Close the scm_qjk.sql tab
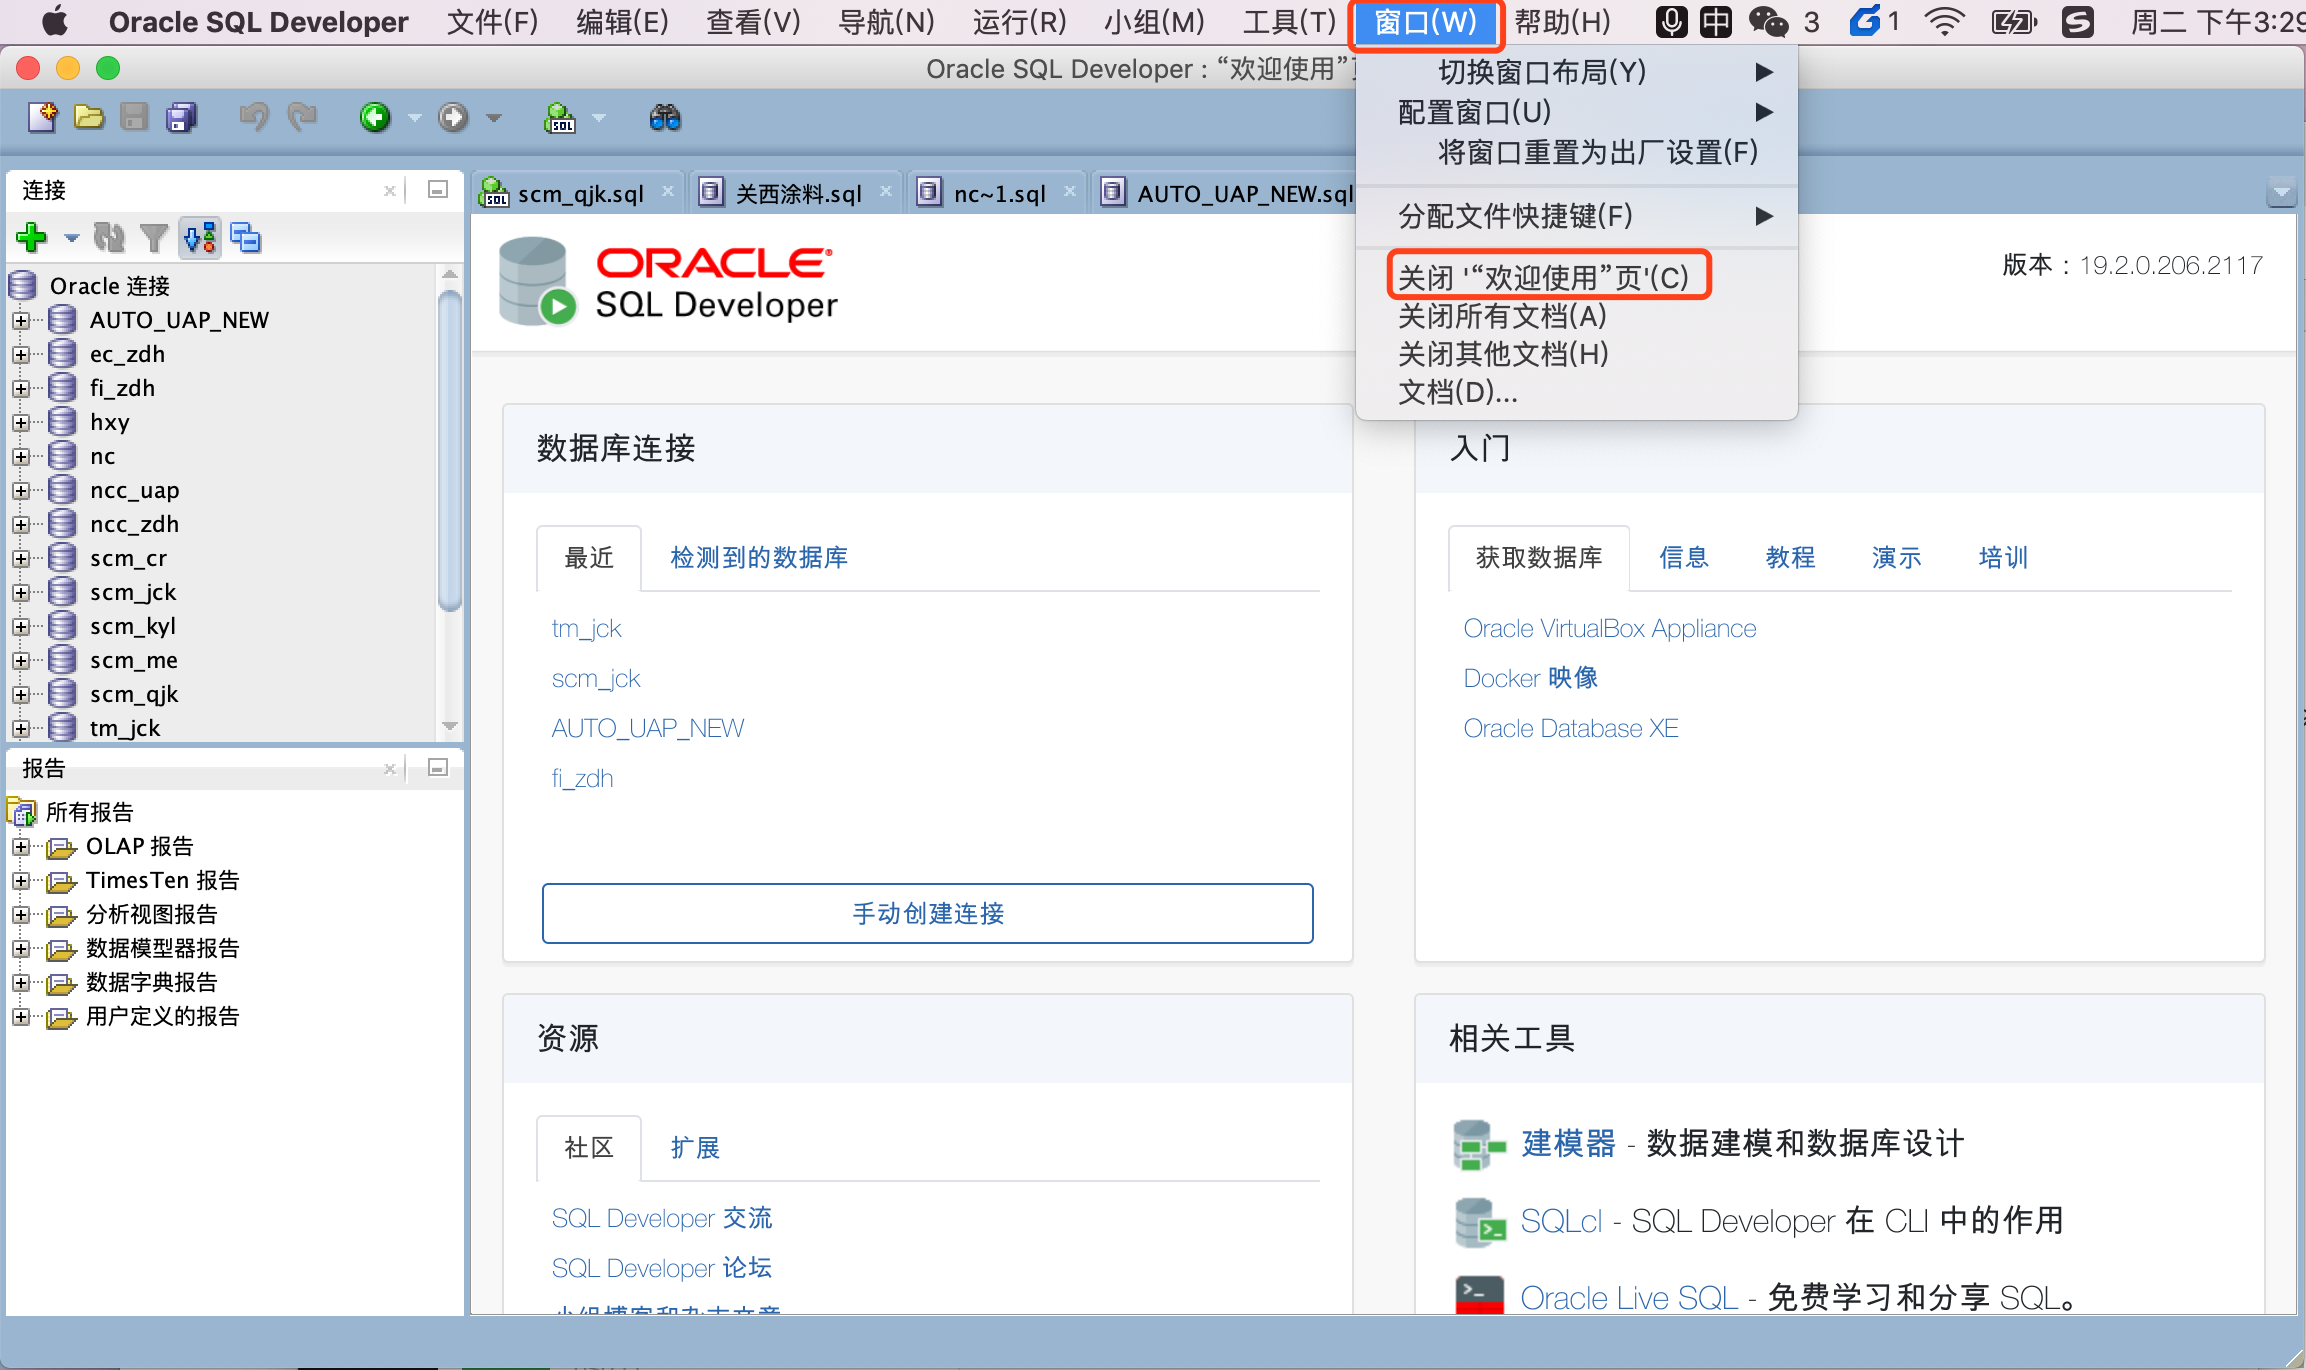The height and width of the screenshot is (1370, 2306). pos(667,191)
